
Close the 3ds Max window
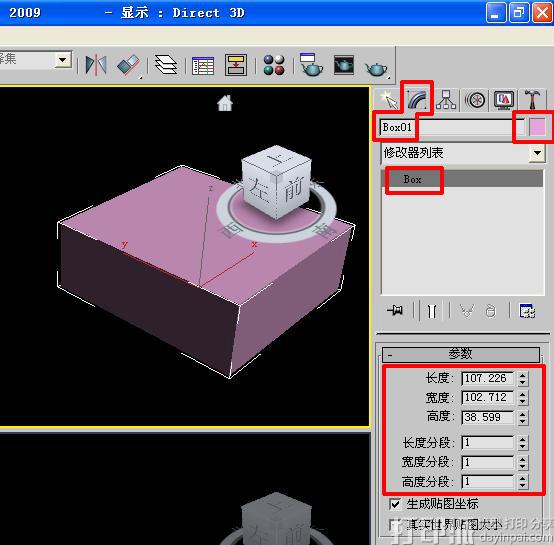click(x=542, y=13)
